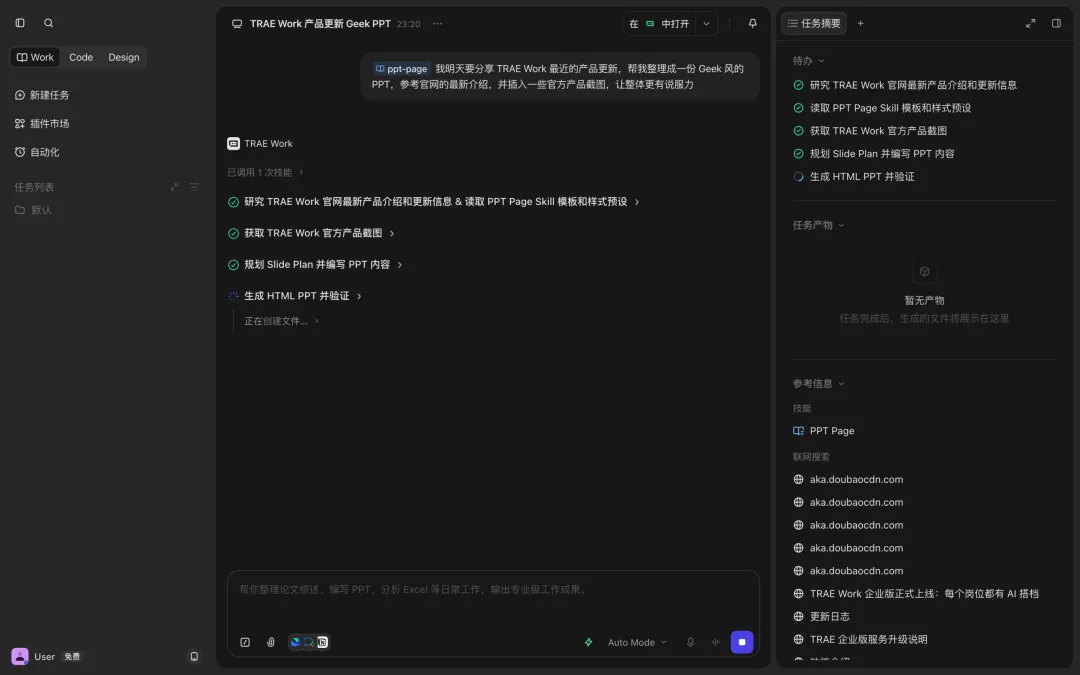Click the slash command icon in input bar
Image resolution: width=1080 pixels, height=675 pixels.
pyautogui.click(x=245, y=642)
